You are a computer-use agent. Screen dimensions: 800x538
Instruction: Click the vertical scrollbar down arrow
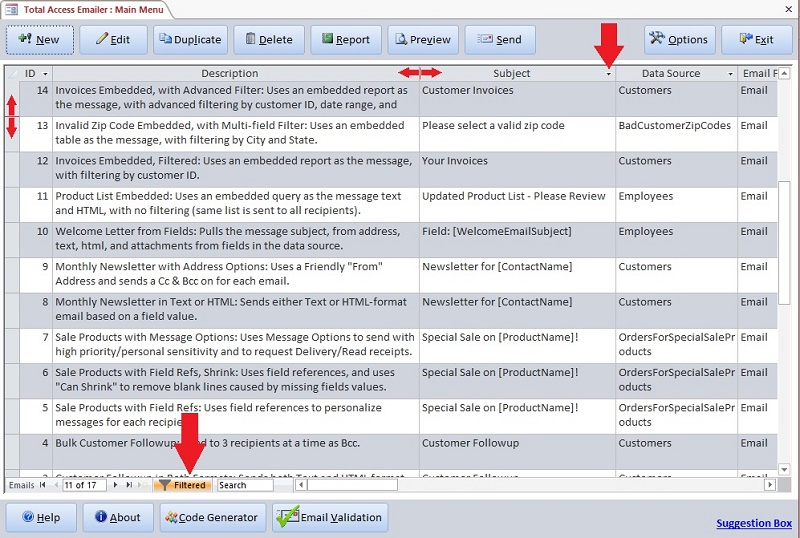[x=784, y=469]
